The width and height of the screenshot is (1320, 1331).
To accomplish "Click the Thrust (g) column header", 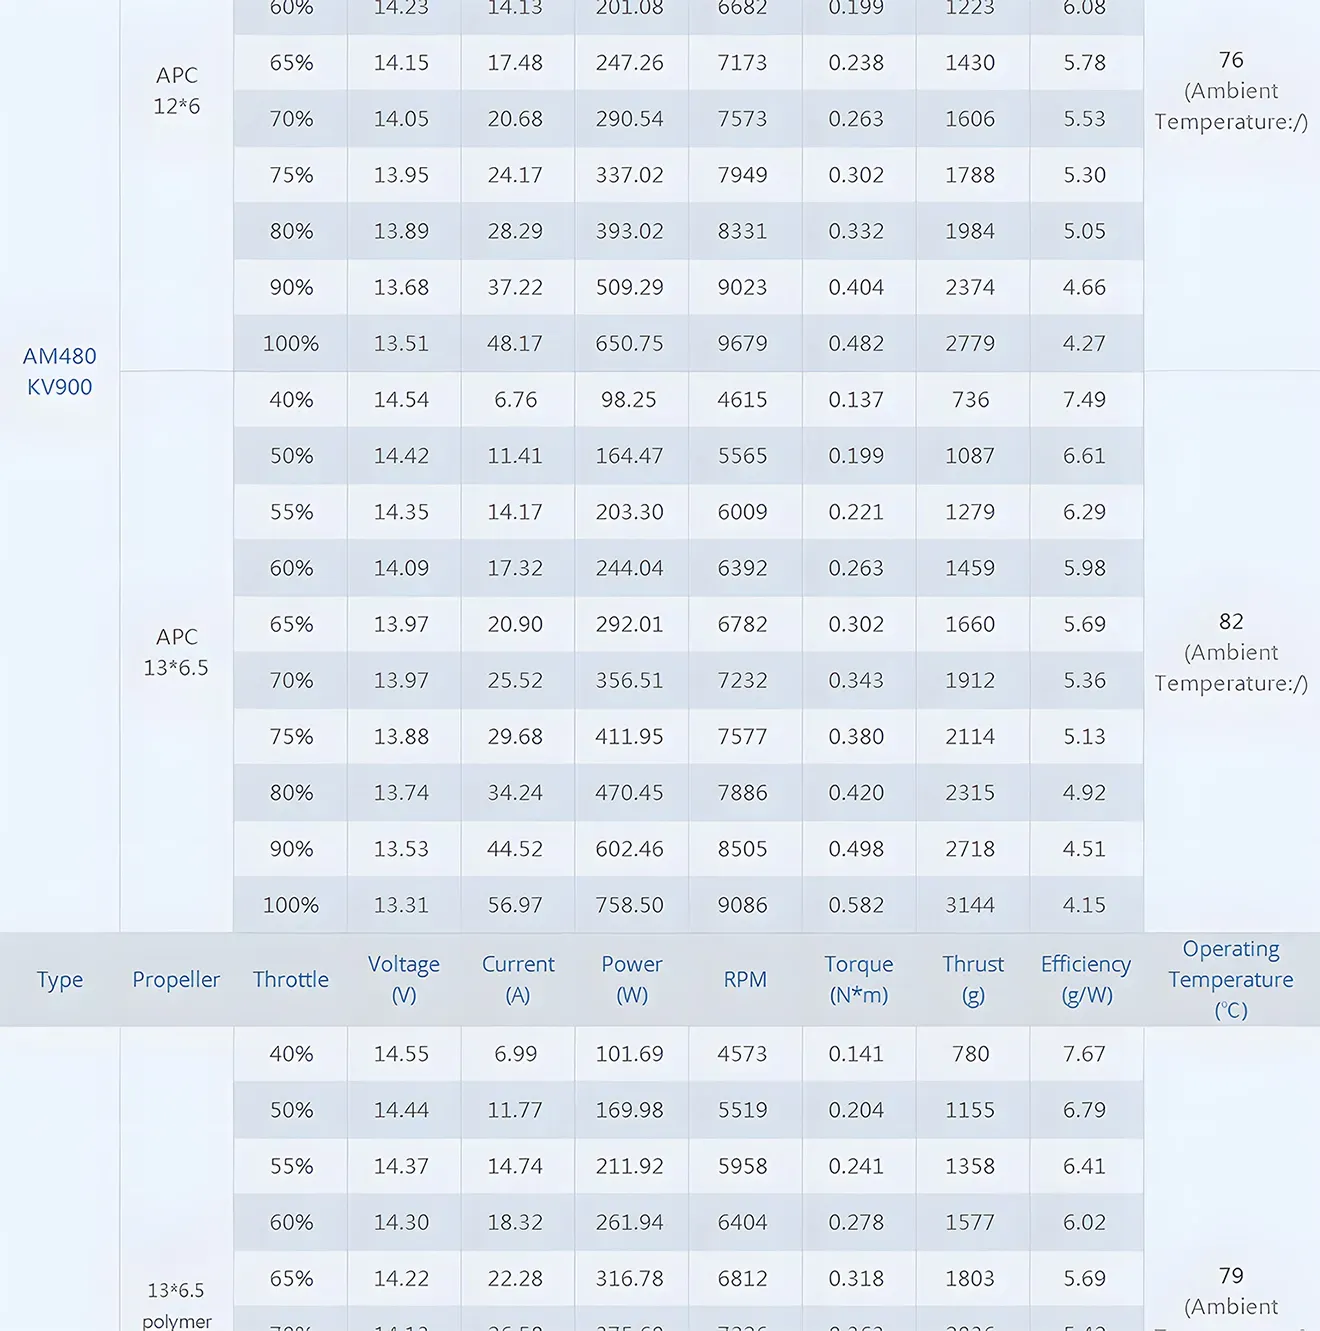I will tap(973, 980).
